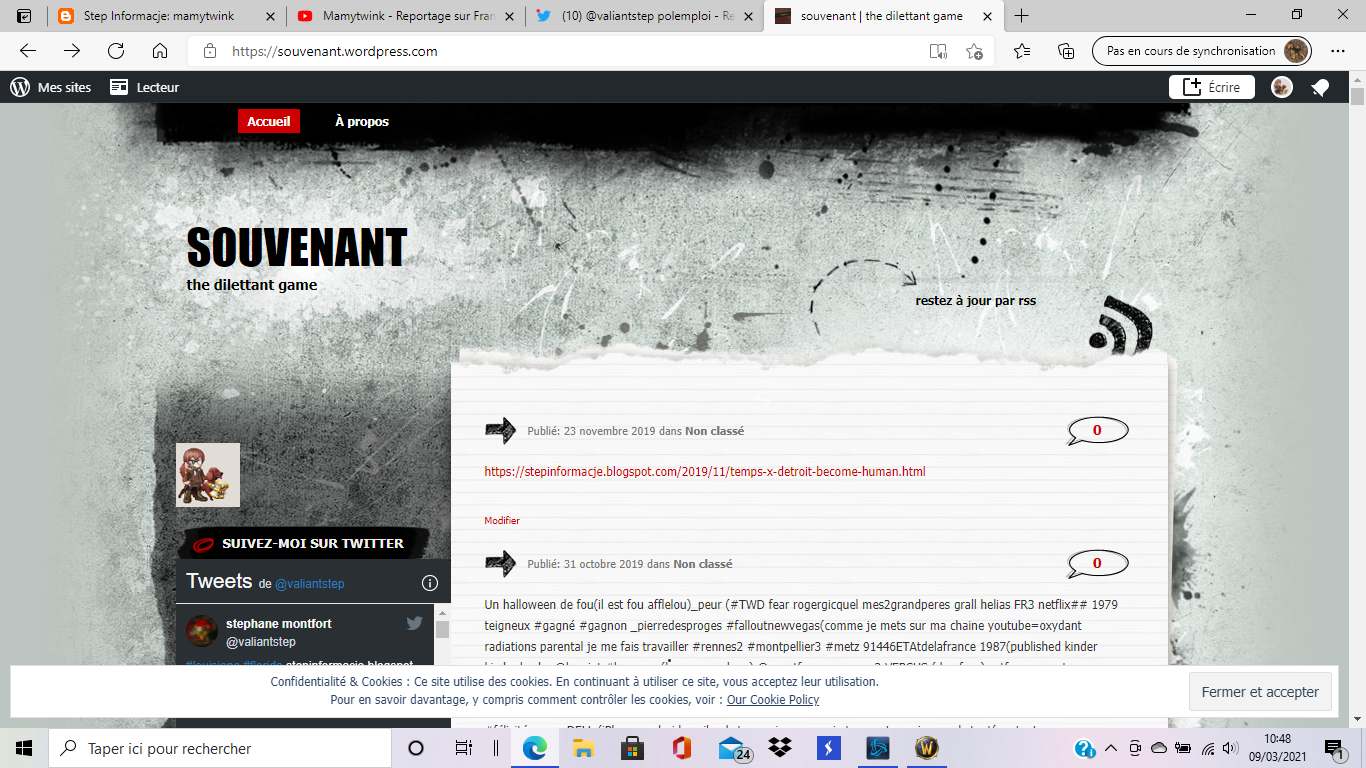This screenshot has width=1366, height=768.
Task: Open the browser Settings and more menu
Action: [x=1338, y=51]
